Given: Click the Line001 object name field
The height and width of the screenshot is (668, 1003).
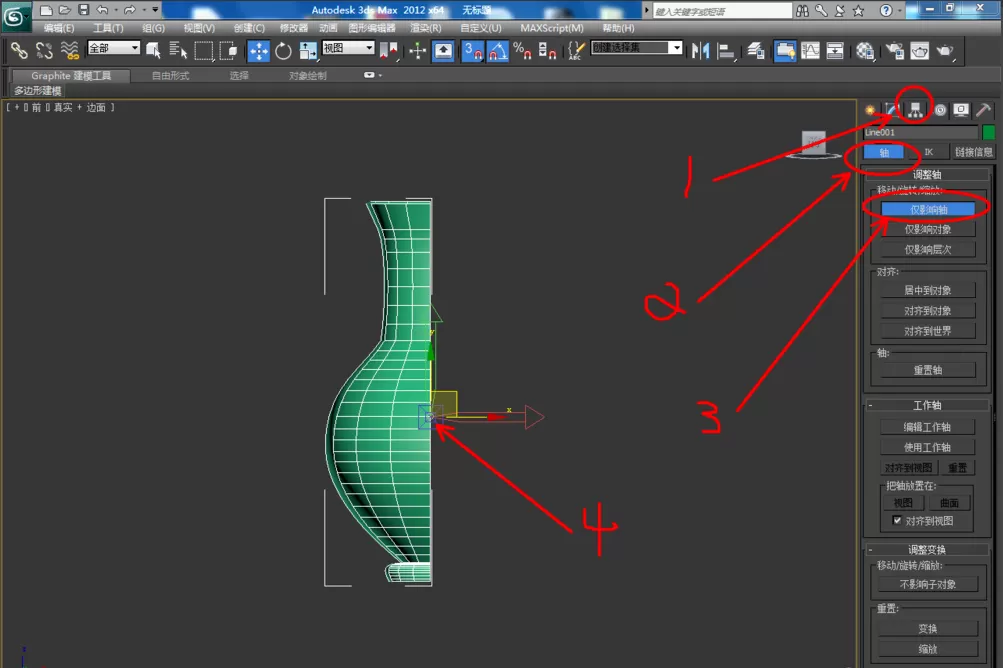Looking at the screenshot, I should coord(920,132).
